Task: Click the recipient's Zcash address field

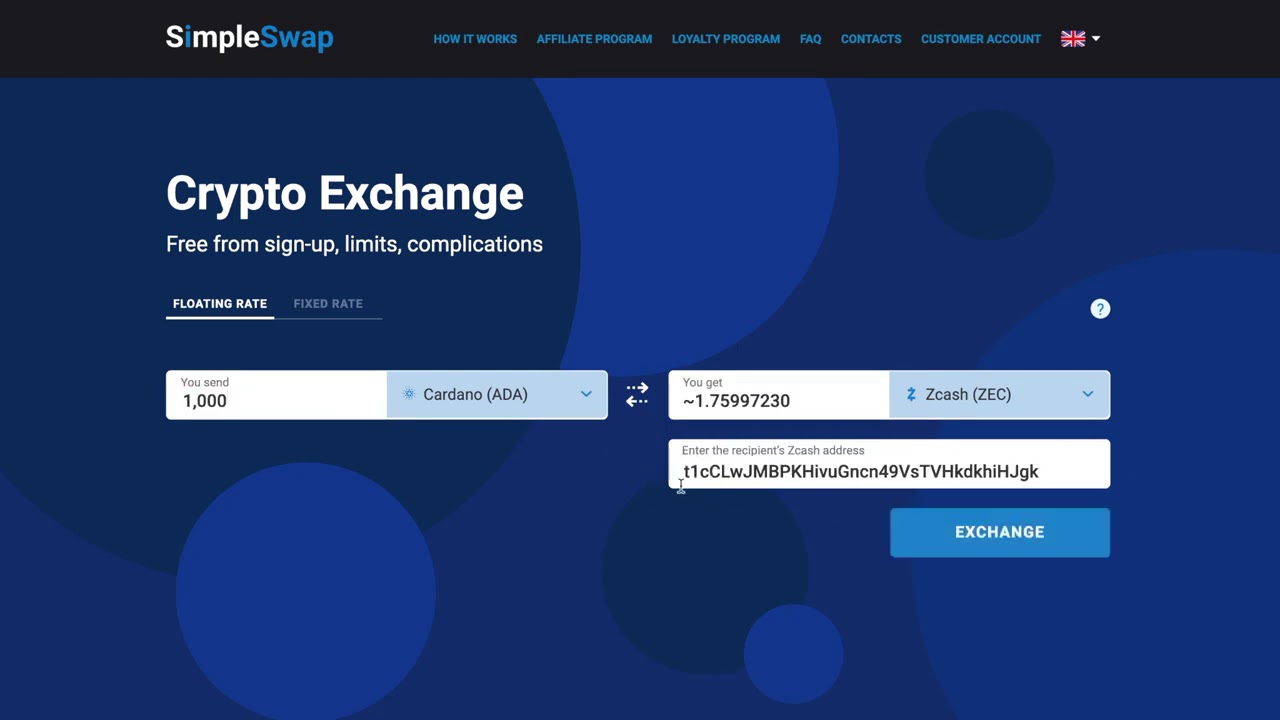Action: pyautogui.click(x=889, y=464)
